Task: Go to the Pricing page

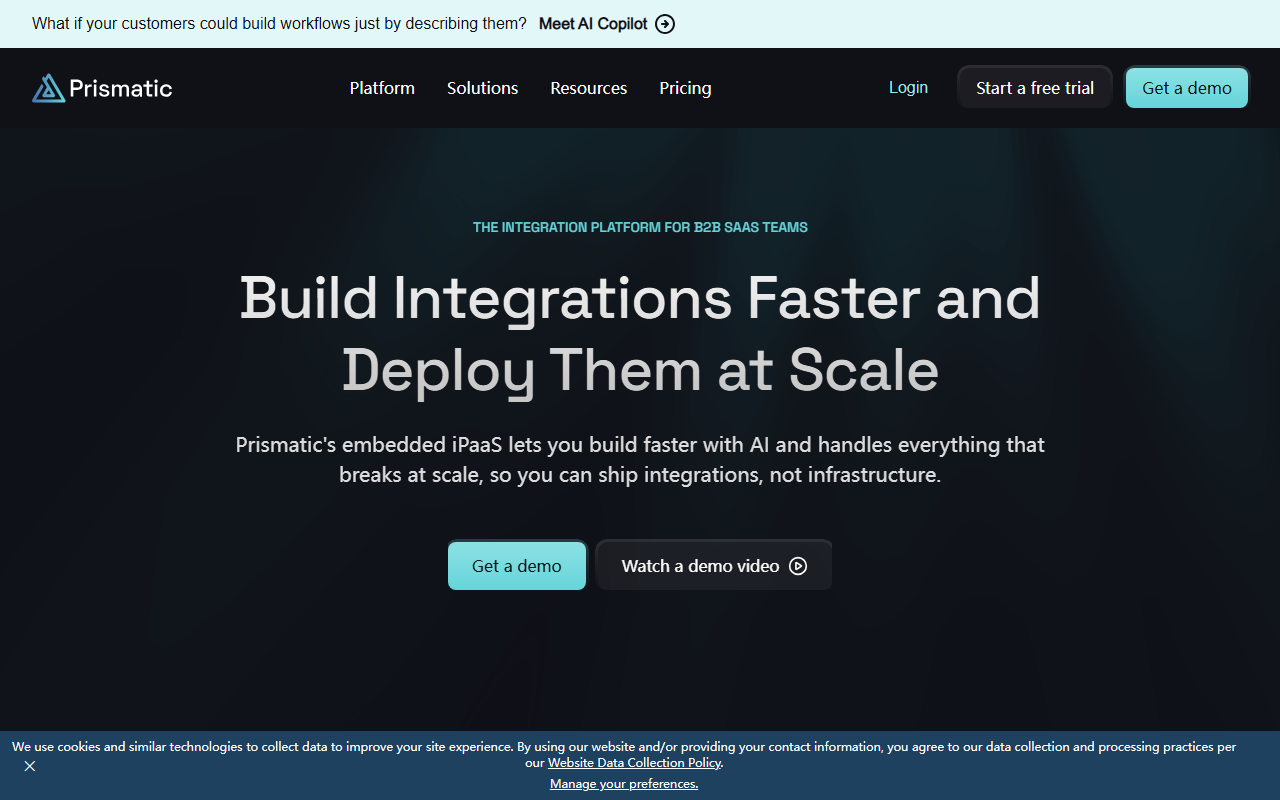Action: (x=685, y=88)
